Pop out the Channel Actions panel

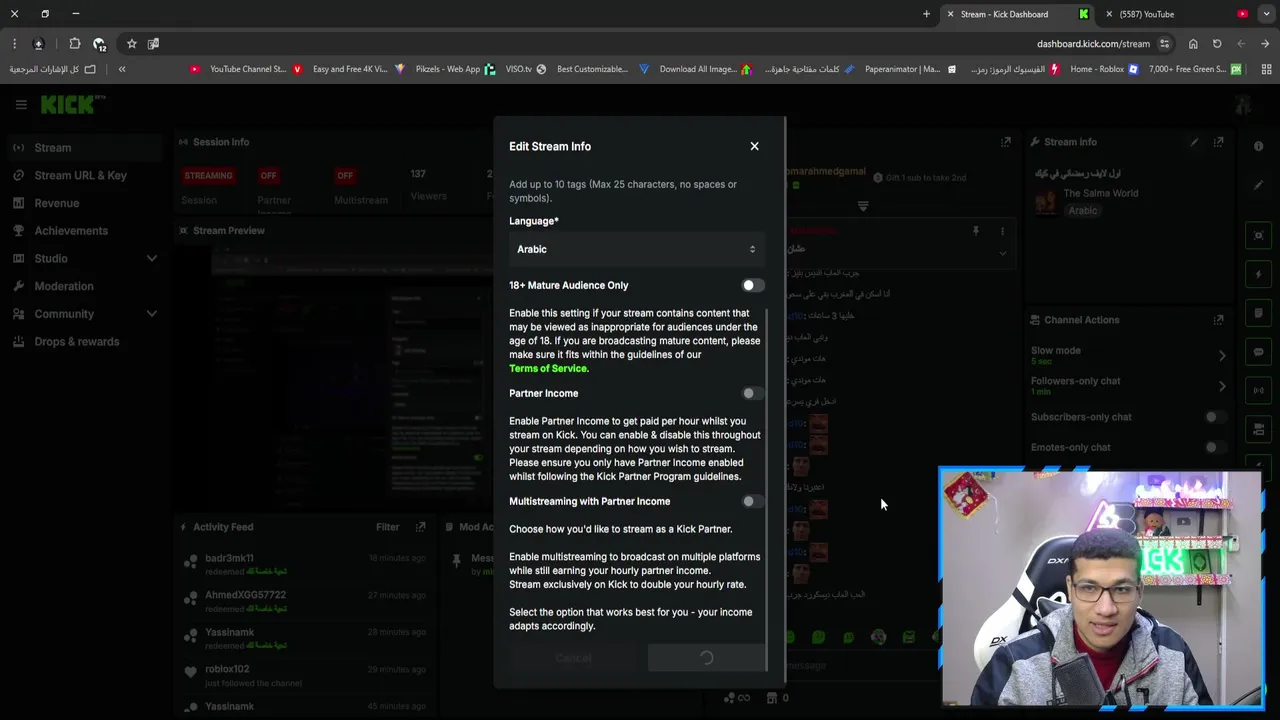(x=1218, y=320)
